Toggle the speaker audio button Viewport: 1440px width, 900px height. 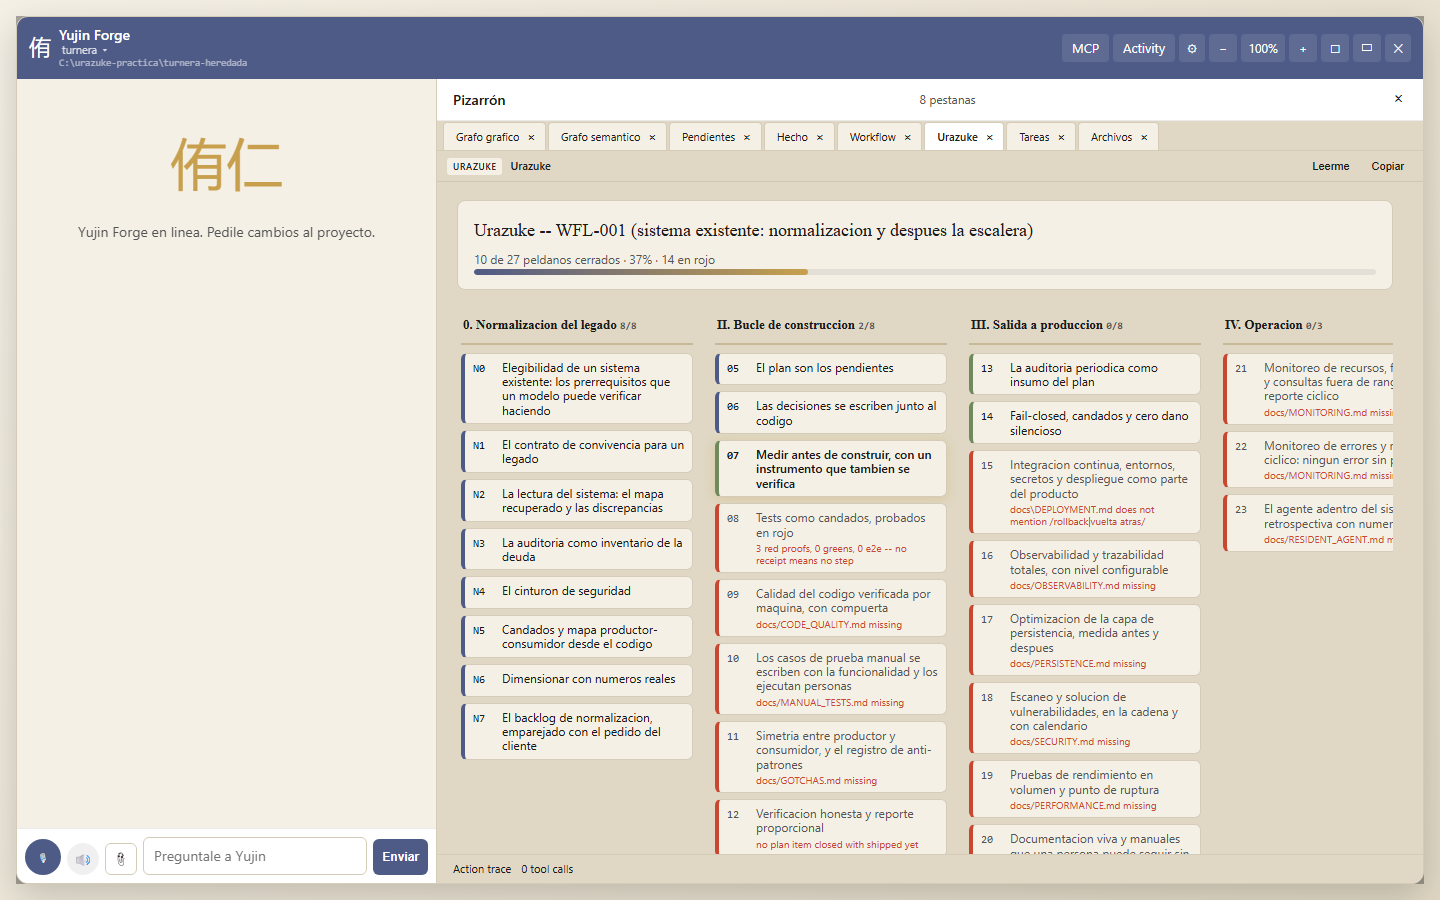point(83,858)
